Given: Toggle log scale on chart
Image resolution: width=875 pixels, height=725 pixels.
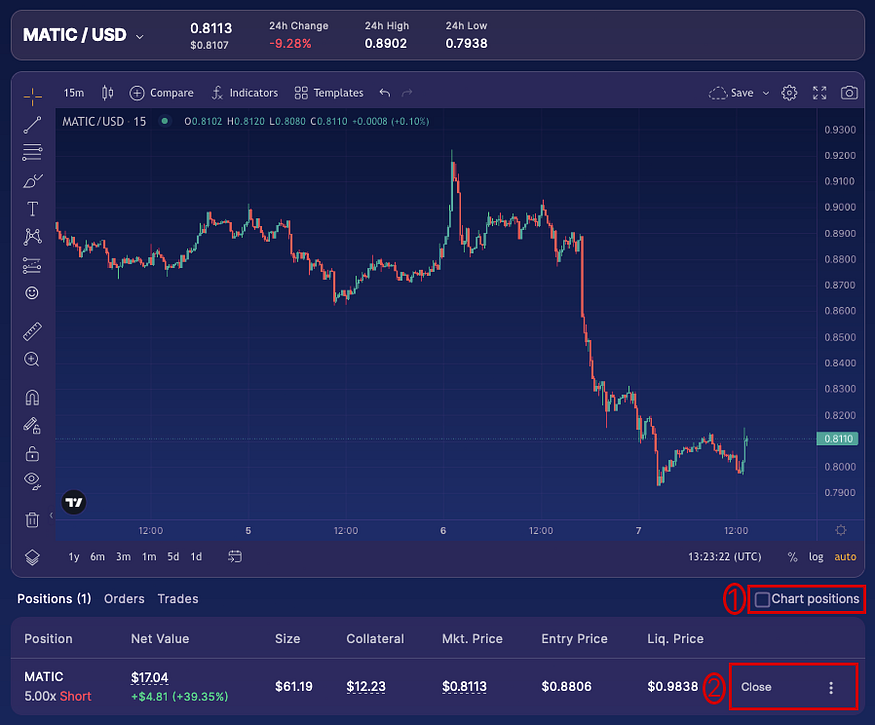Looking at the screenshot, I should point(816,556).
